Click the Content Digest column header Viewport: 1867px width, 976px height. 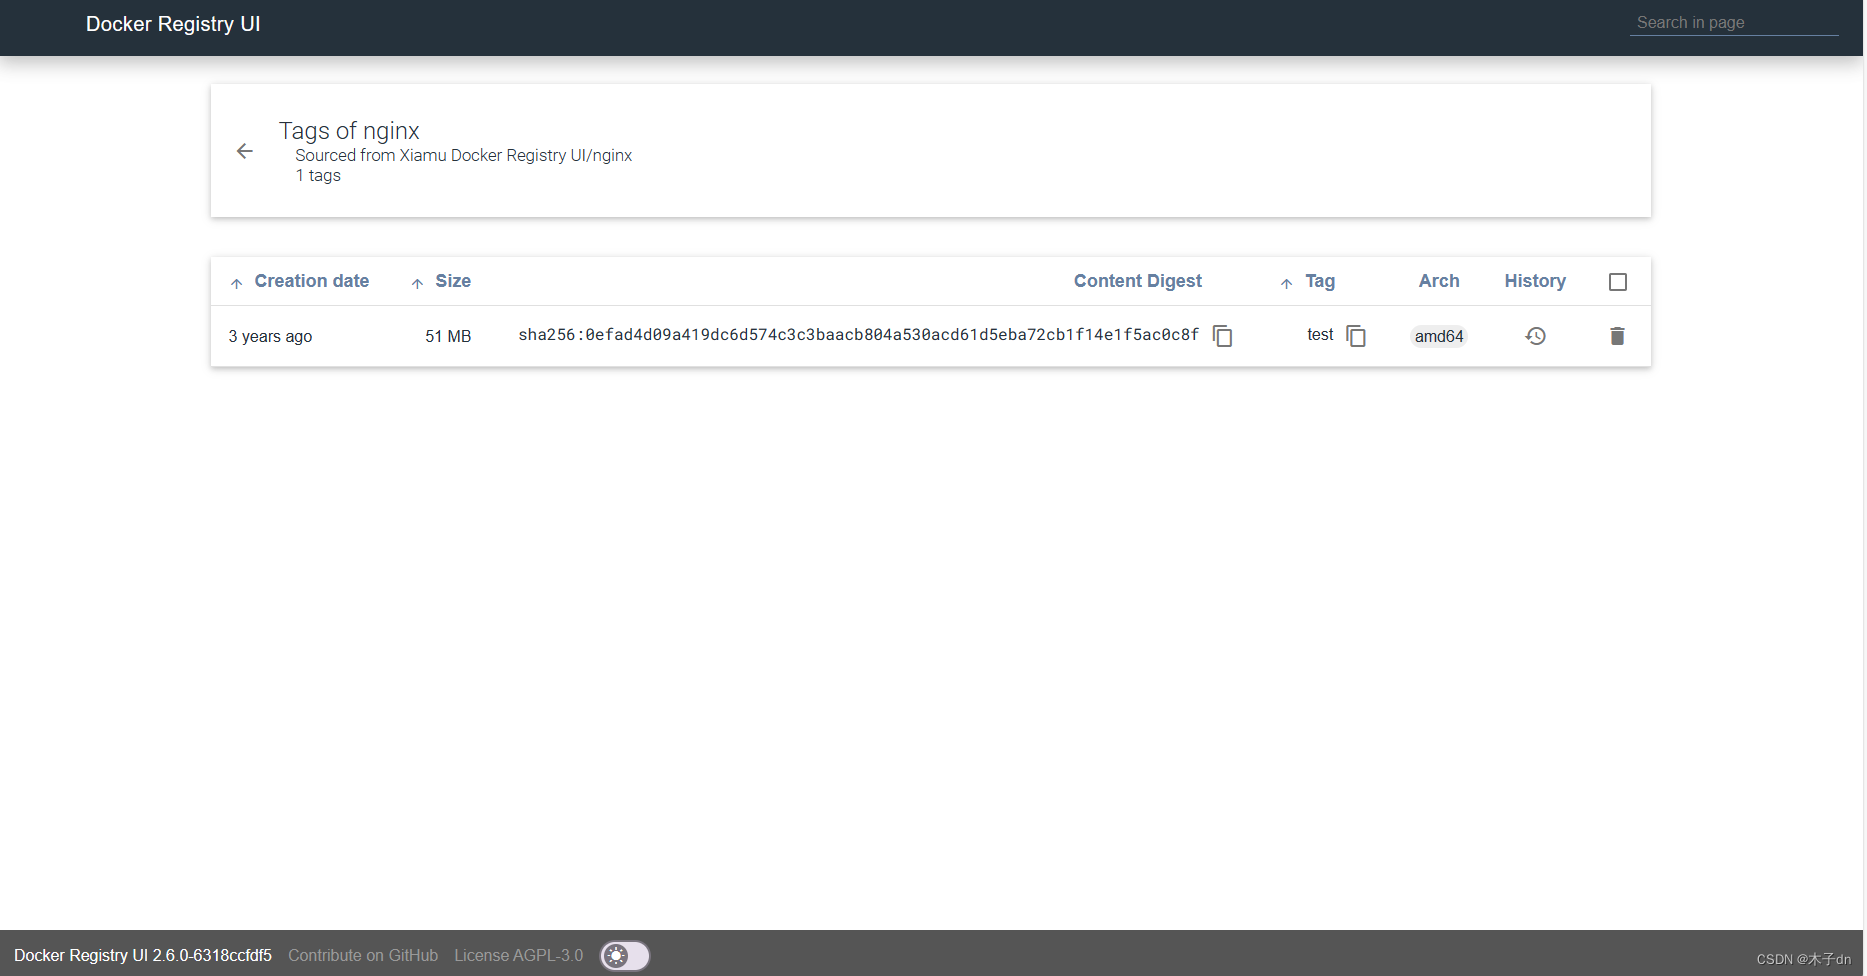click(x=1138, y=281)
